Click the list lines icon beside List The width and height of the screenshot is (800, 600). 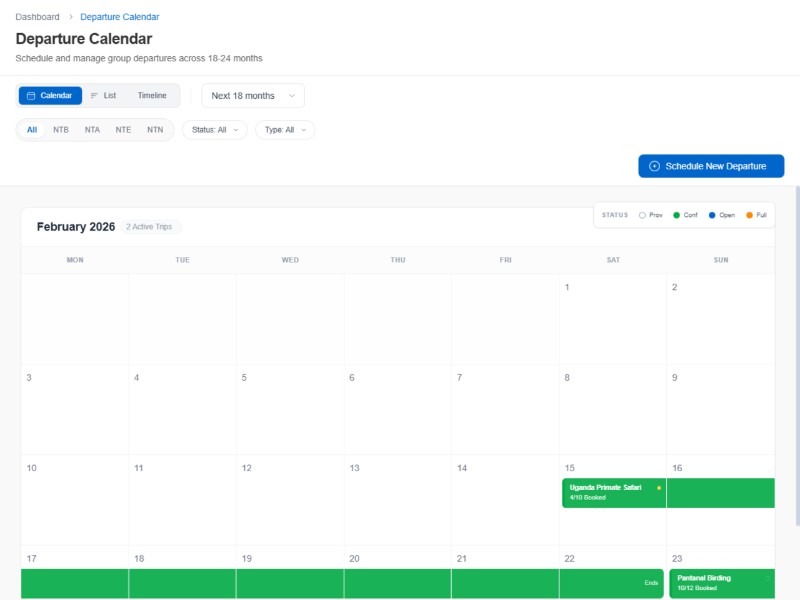[94, 96]
